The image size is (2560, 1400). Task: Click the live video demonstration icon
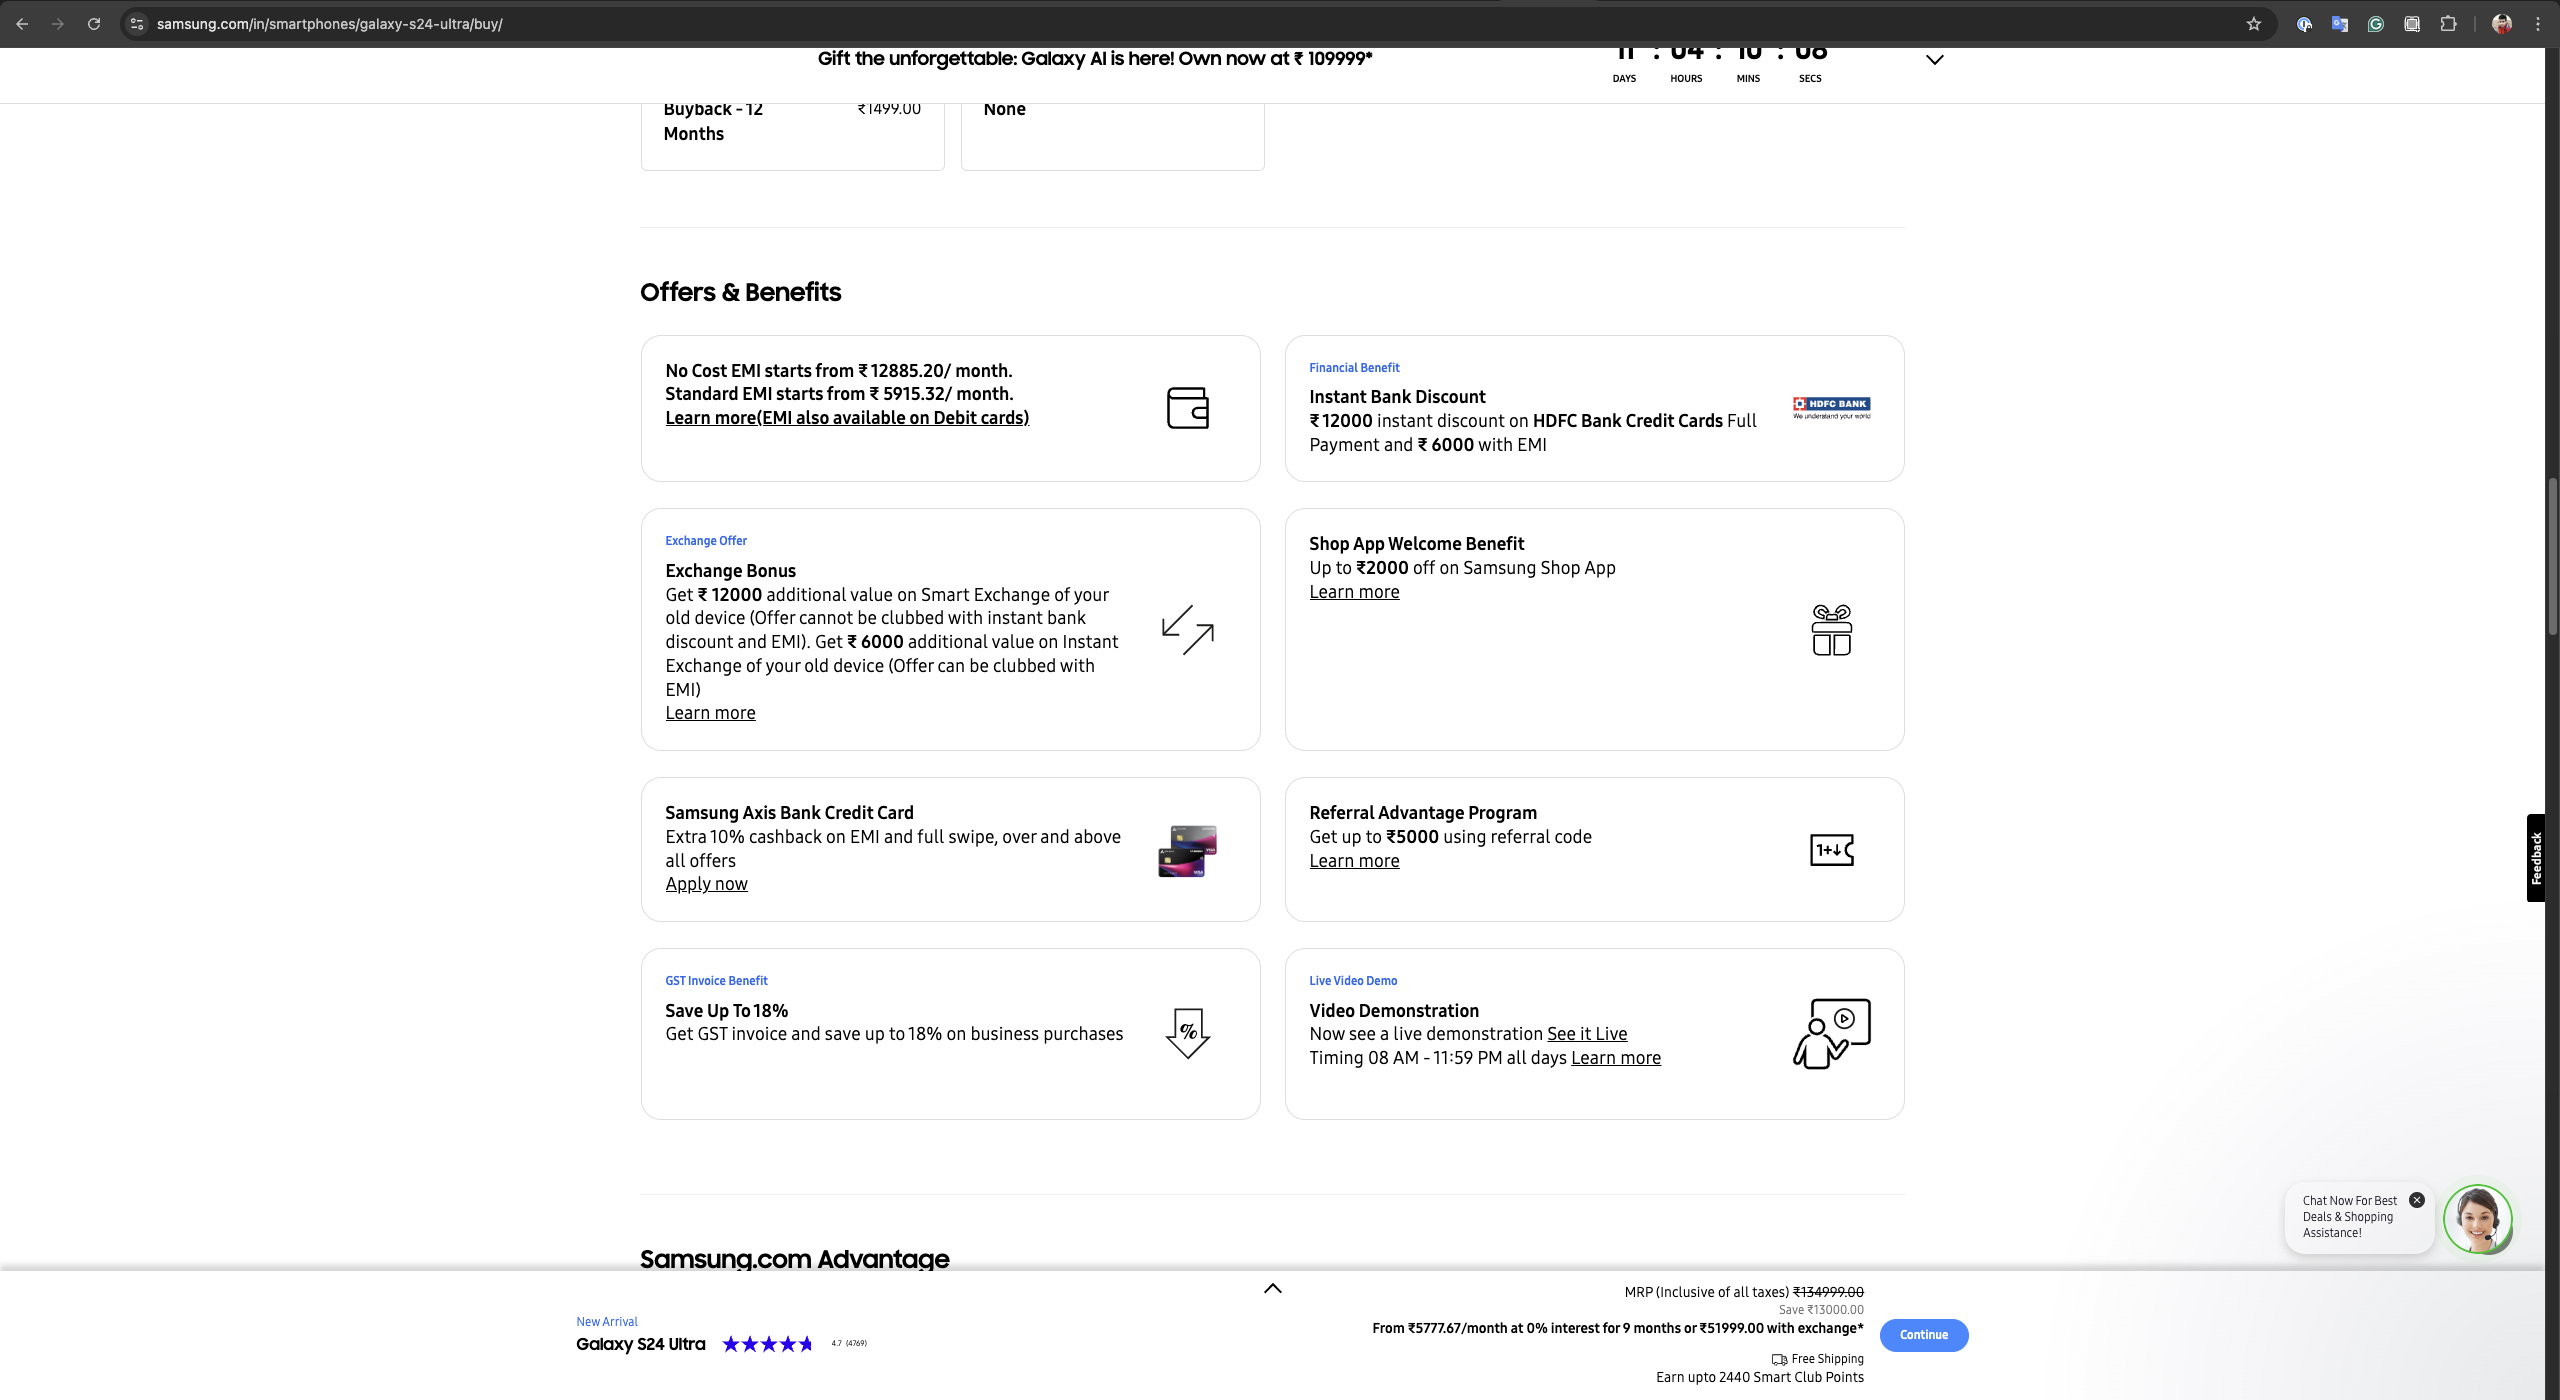point(1831,1033)
